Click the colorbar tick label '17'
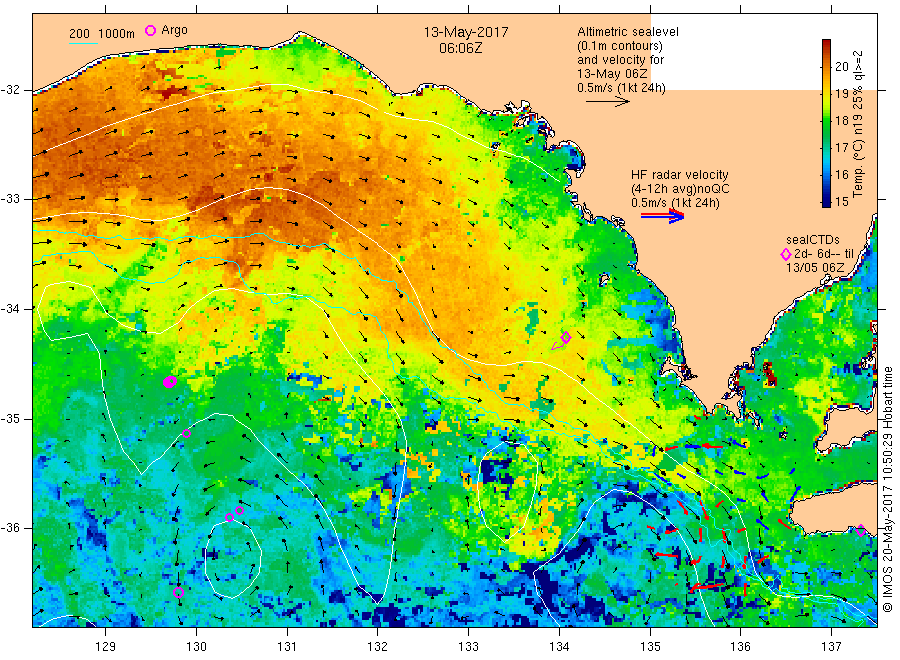Image resolution: width=900 pixels, height=660 pixels. pos(841,147)
